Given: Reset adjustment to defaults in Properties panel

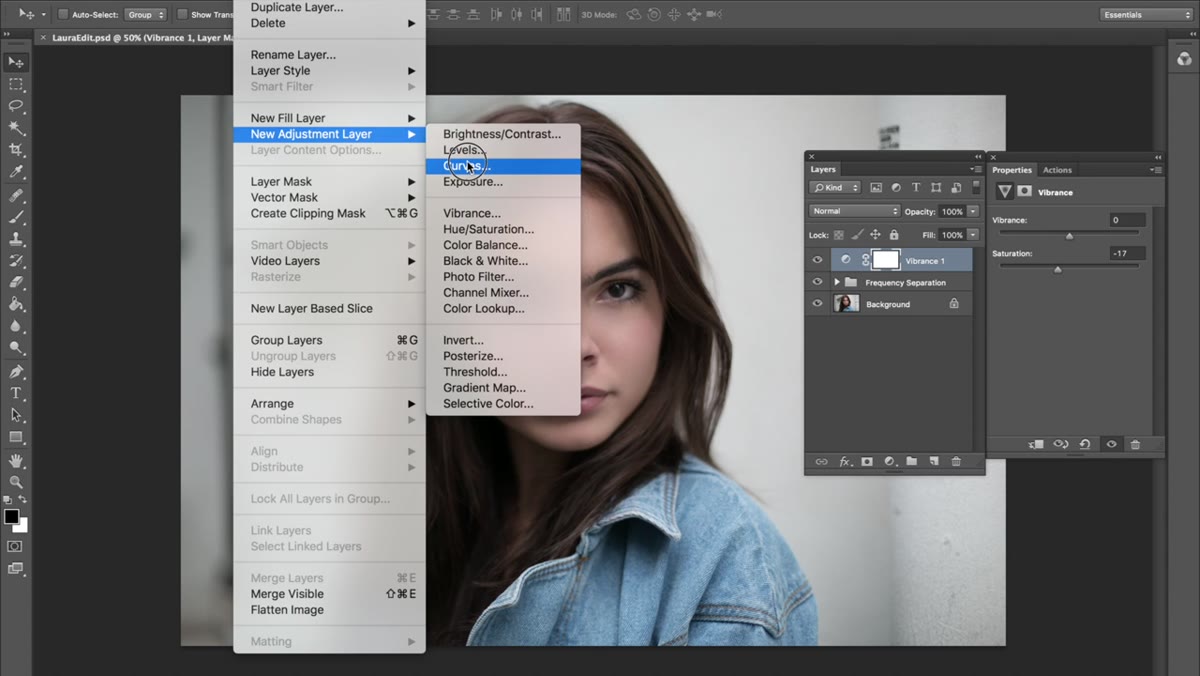Looking at the screenshot, I should (1085, 444).
